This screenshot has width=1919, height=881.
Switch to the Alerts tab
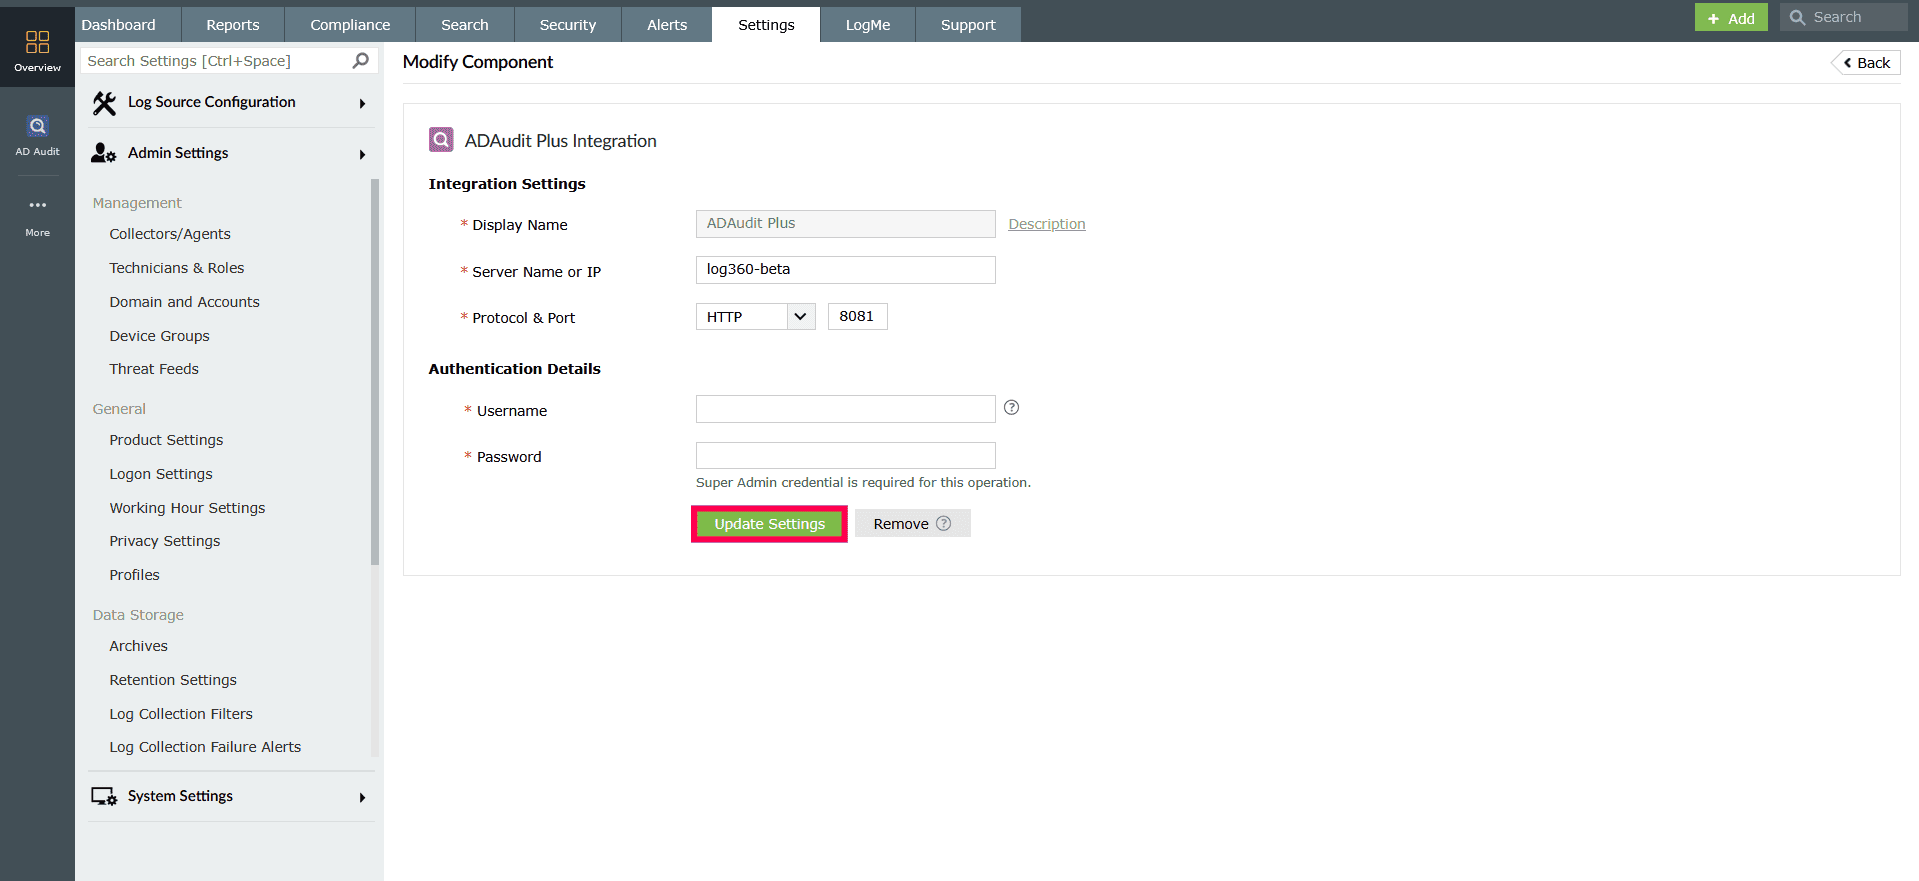(667, 25)
